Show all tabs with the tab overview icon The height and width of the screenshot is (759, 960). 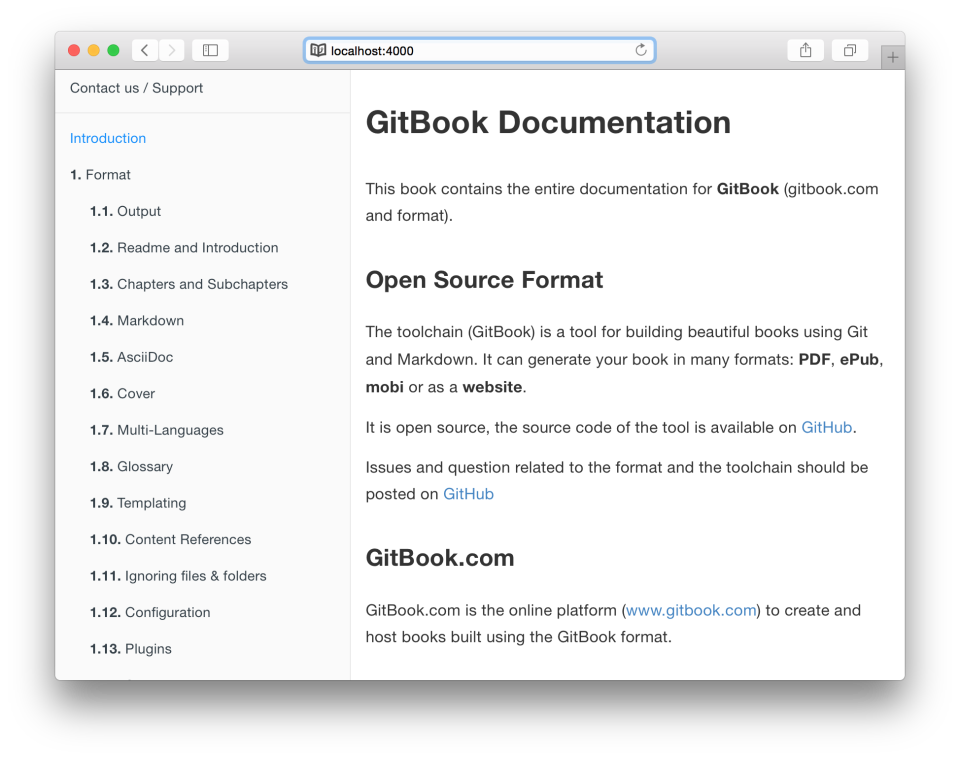point(849,49)
